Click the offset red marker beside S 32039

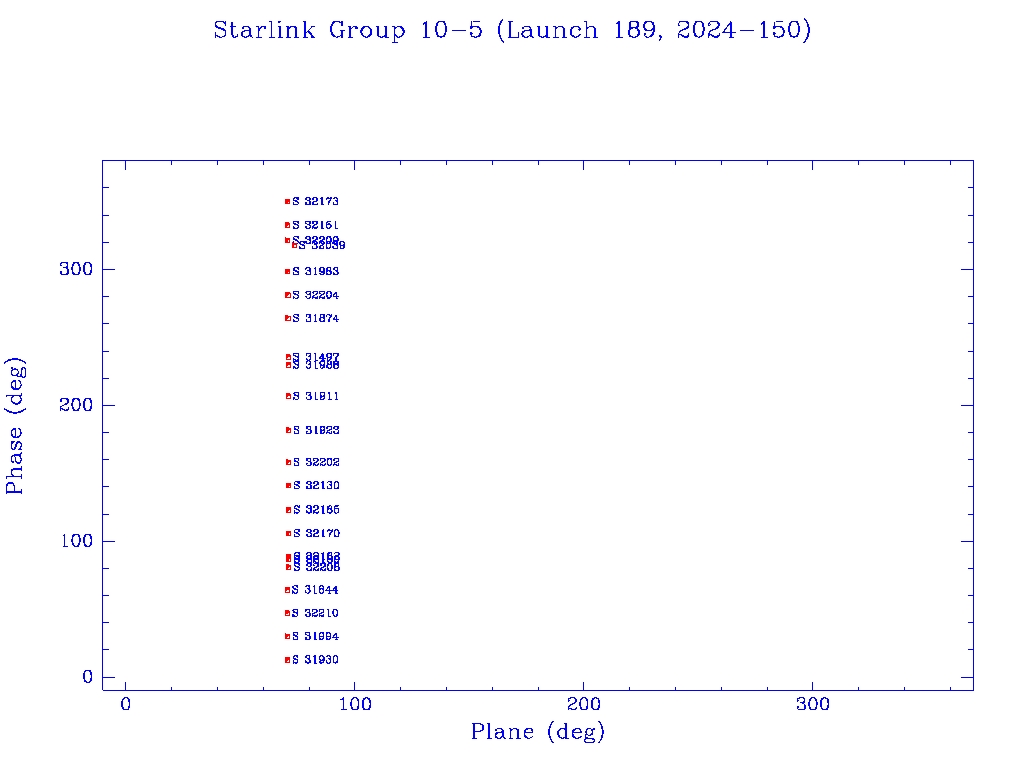(x=295, y=246)
